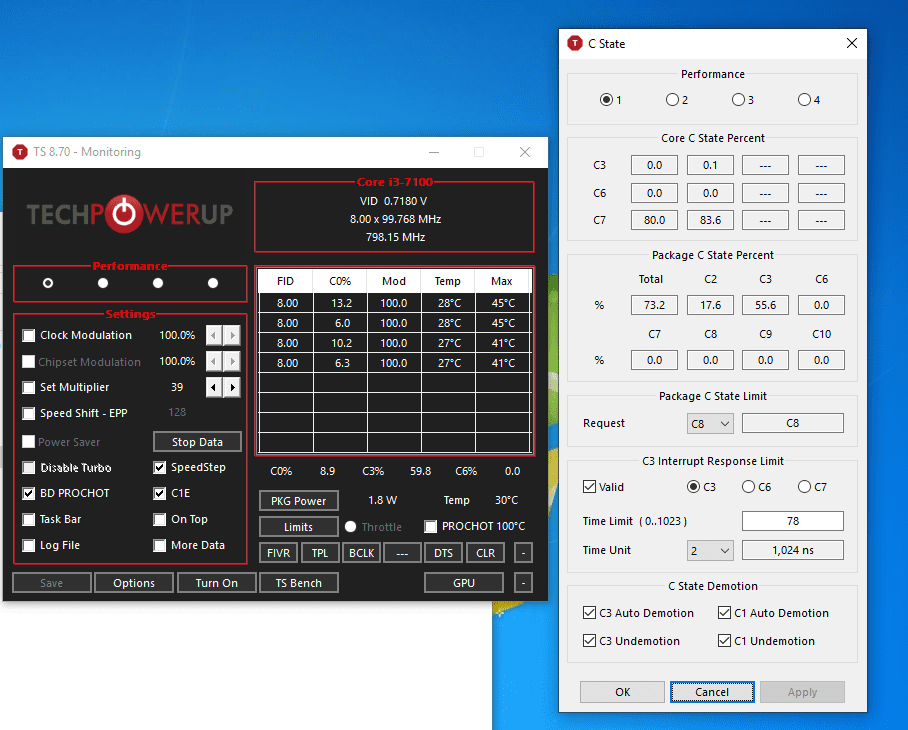Toggle C3 Auto Demotion checkbox
This screenshot has width=908, height=730.
pos(590,612)
